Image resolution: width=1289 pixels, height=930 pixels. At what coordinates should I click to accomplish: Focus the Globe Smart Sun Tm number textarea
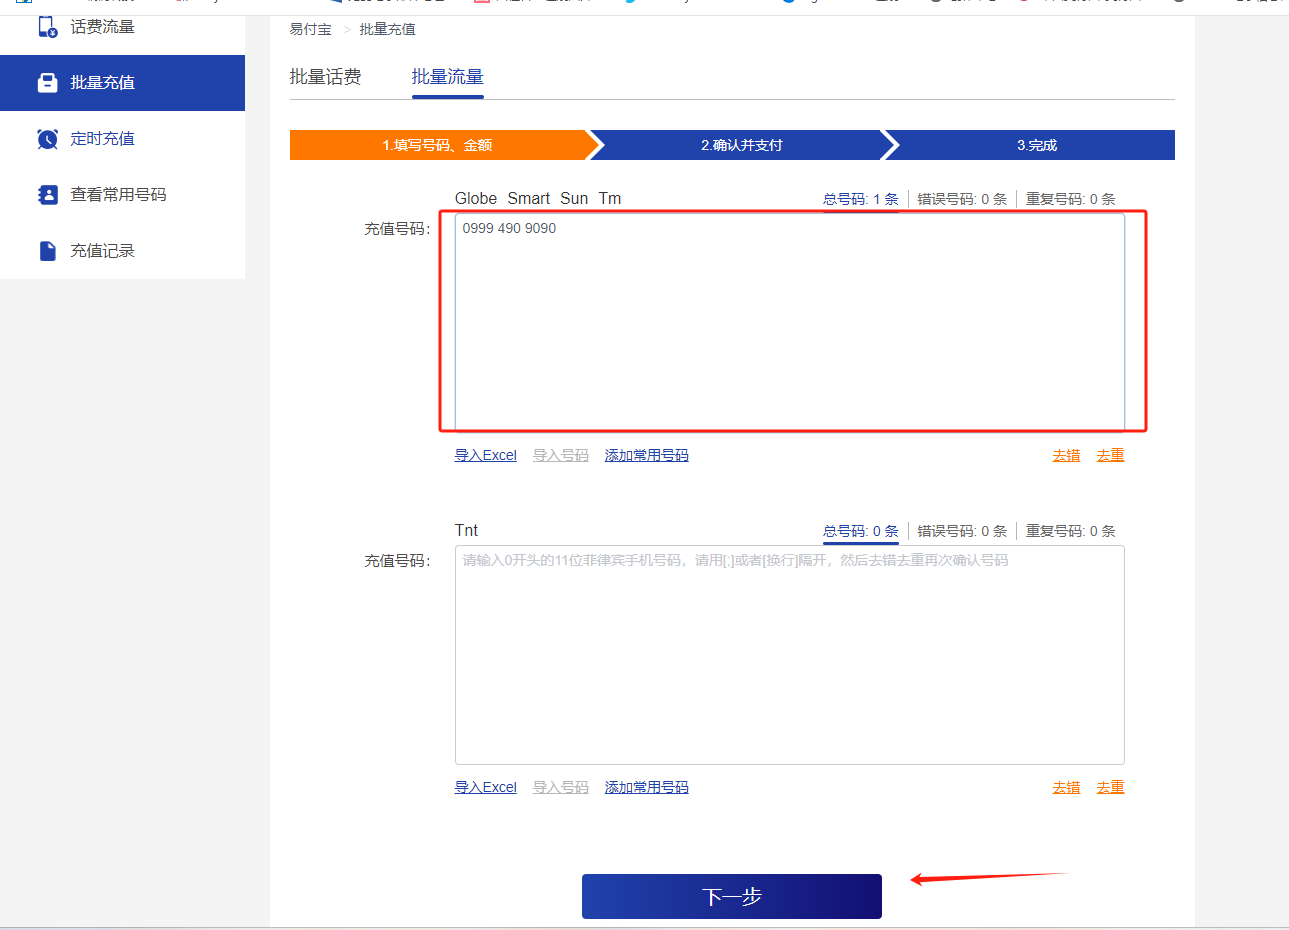(x=790, y=322)
